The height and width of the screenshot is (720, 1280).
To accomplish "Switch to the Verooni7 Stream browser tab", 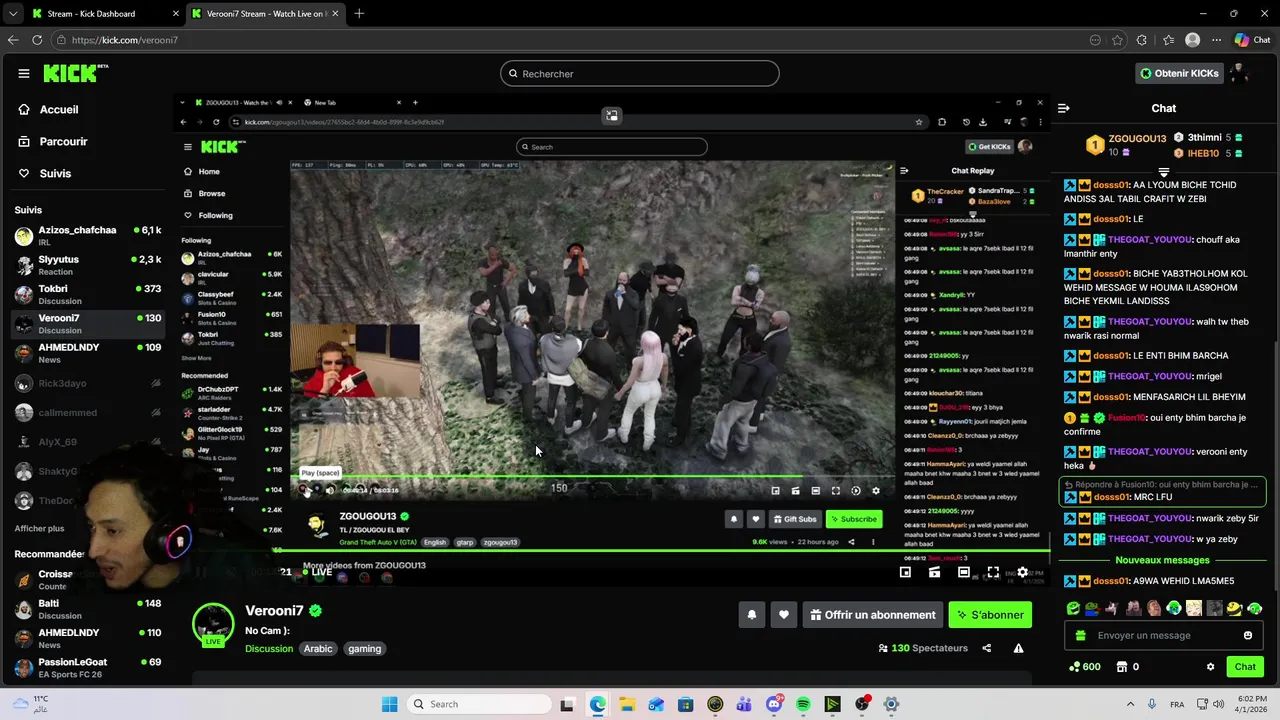I will 265,14.
